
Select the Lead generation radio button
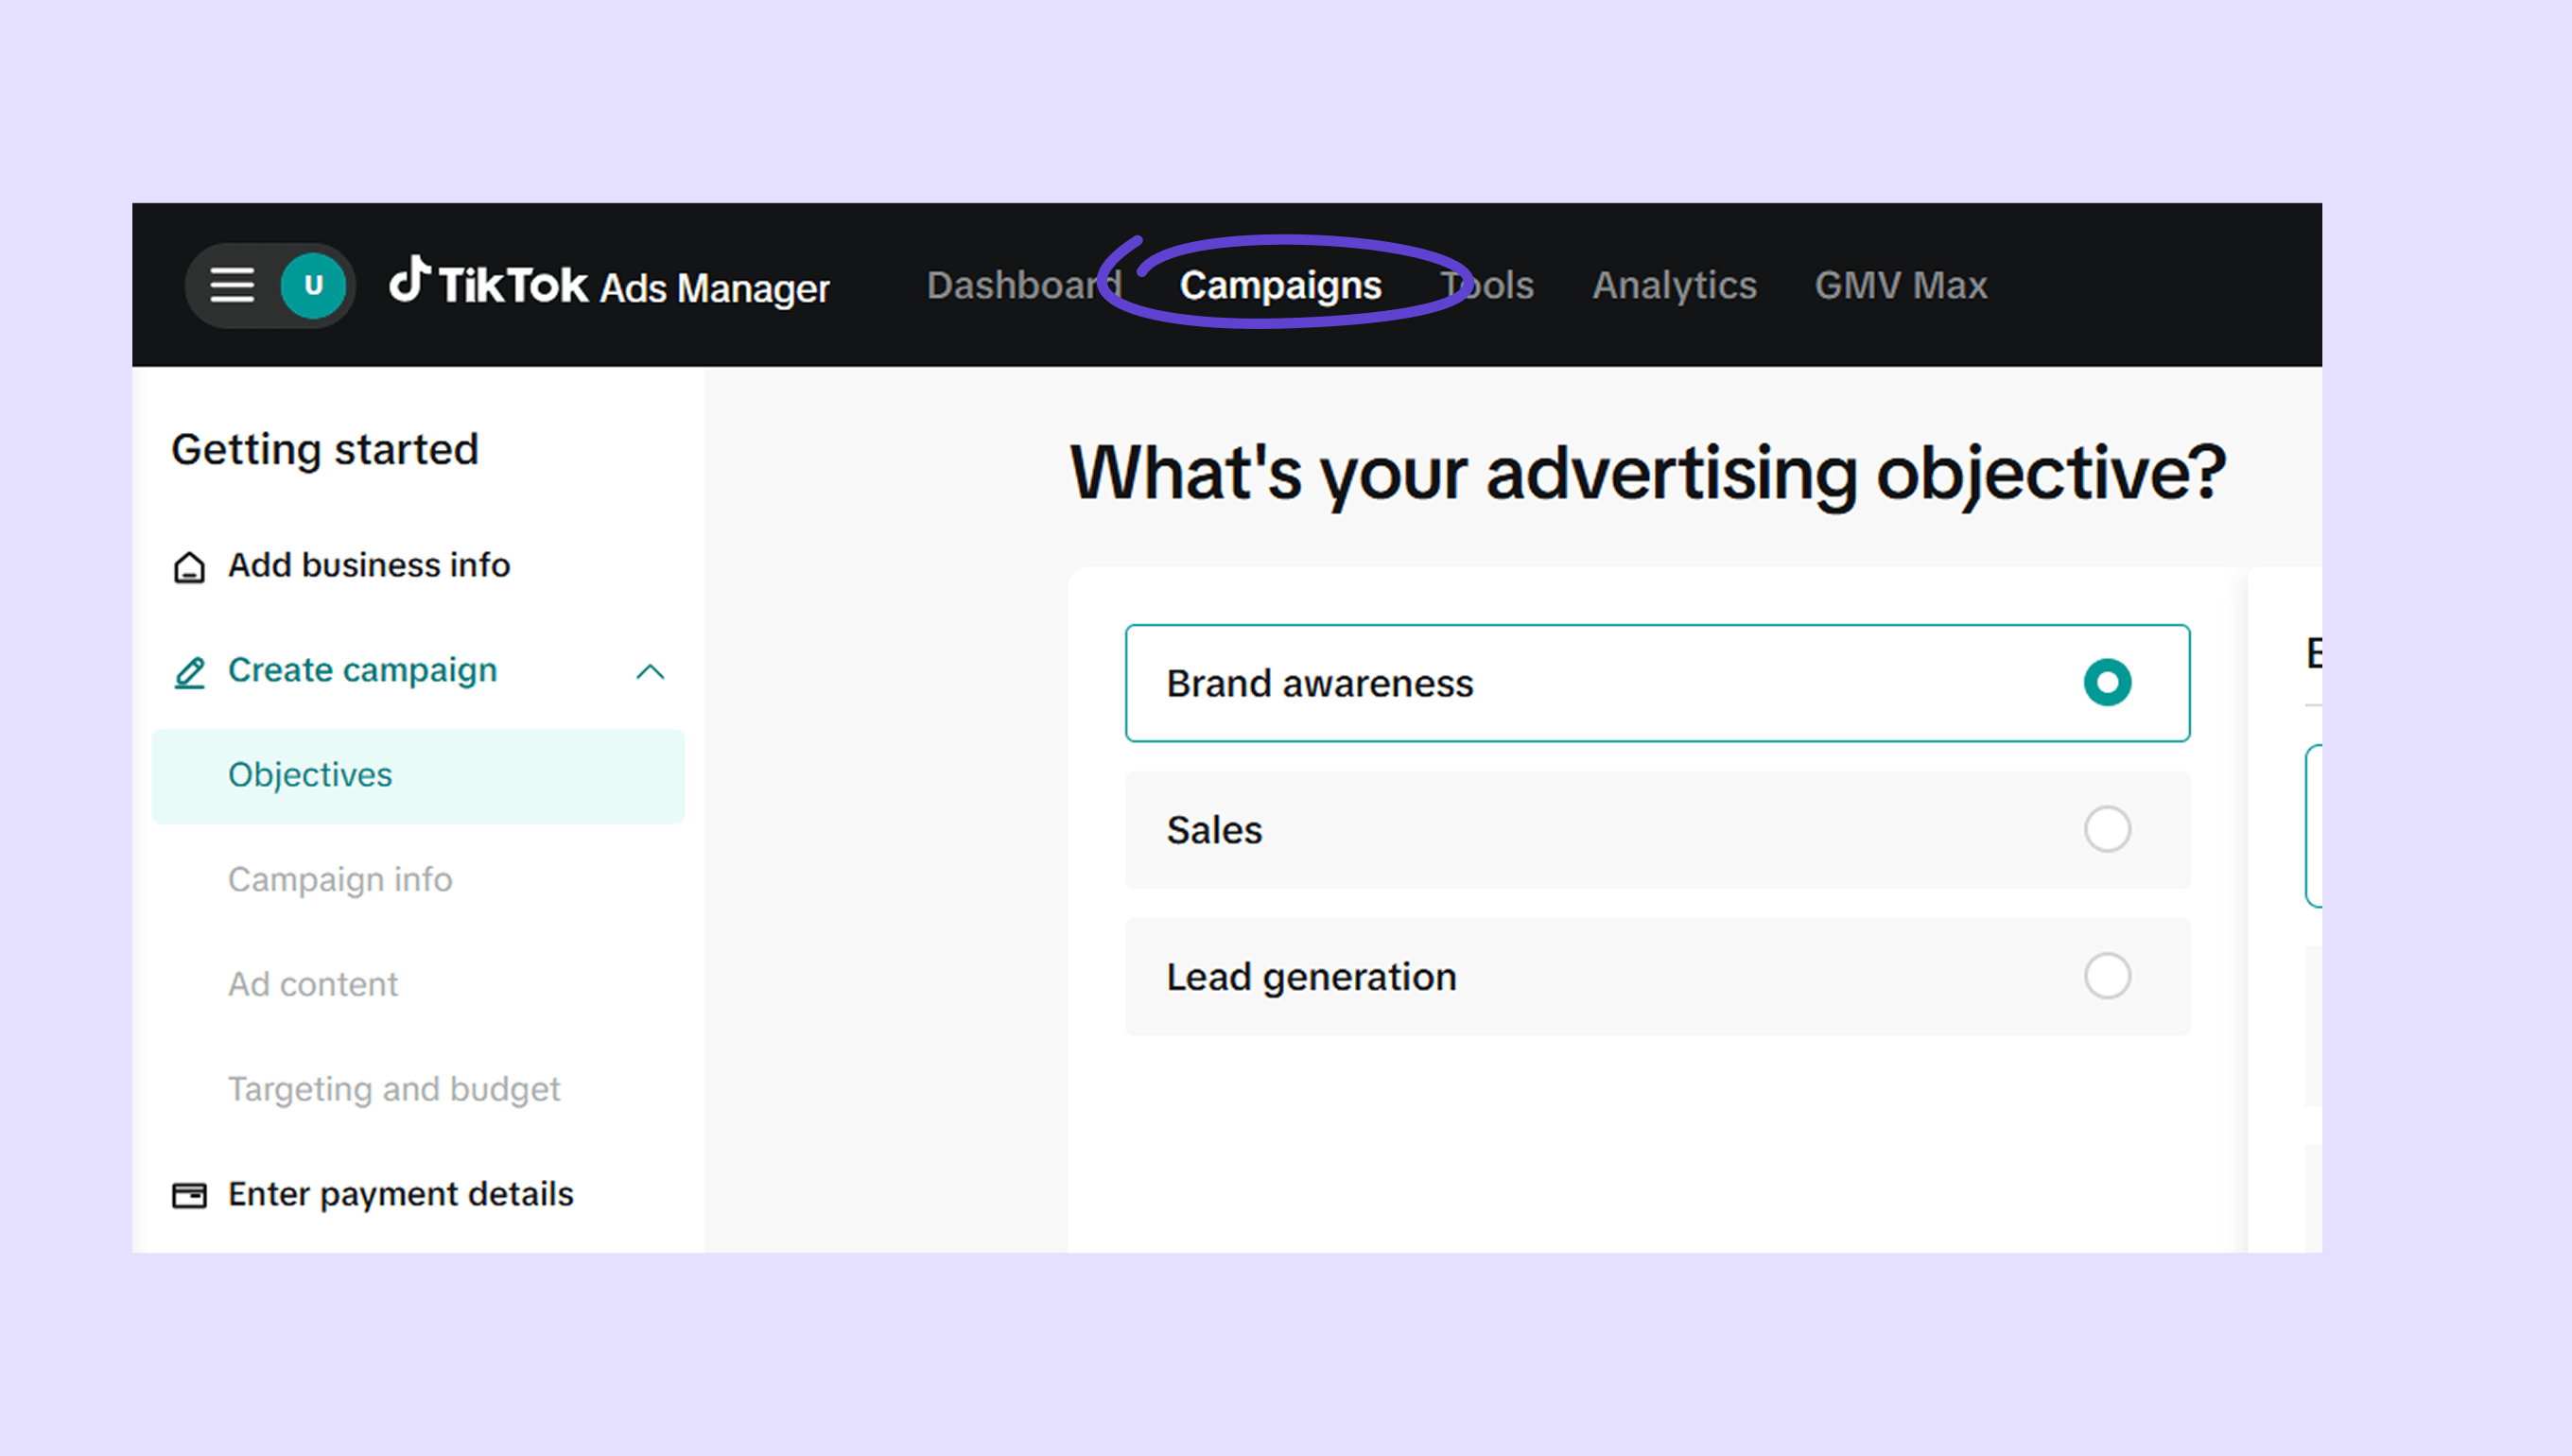[2106, 976]
